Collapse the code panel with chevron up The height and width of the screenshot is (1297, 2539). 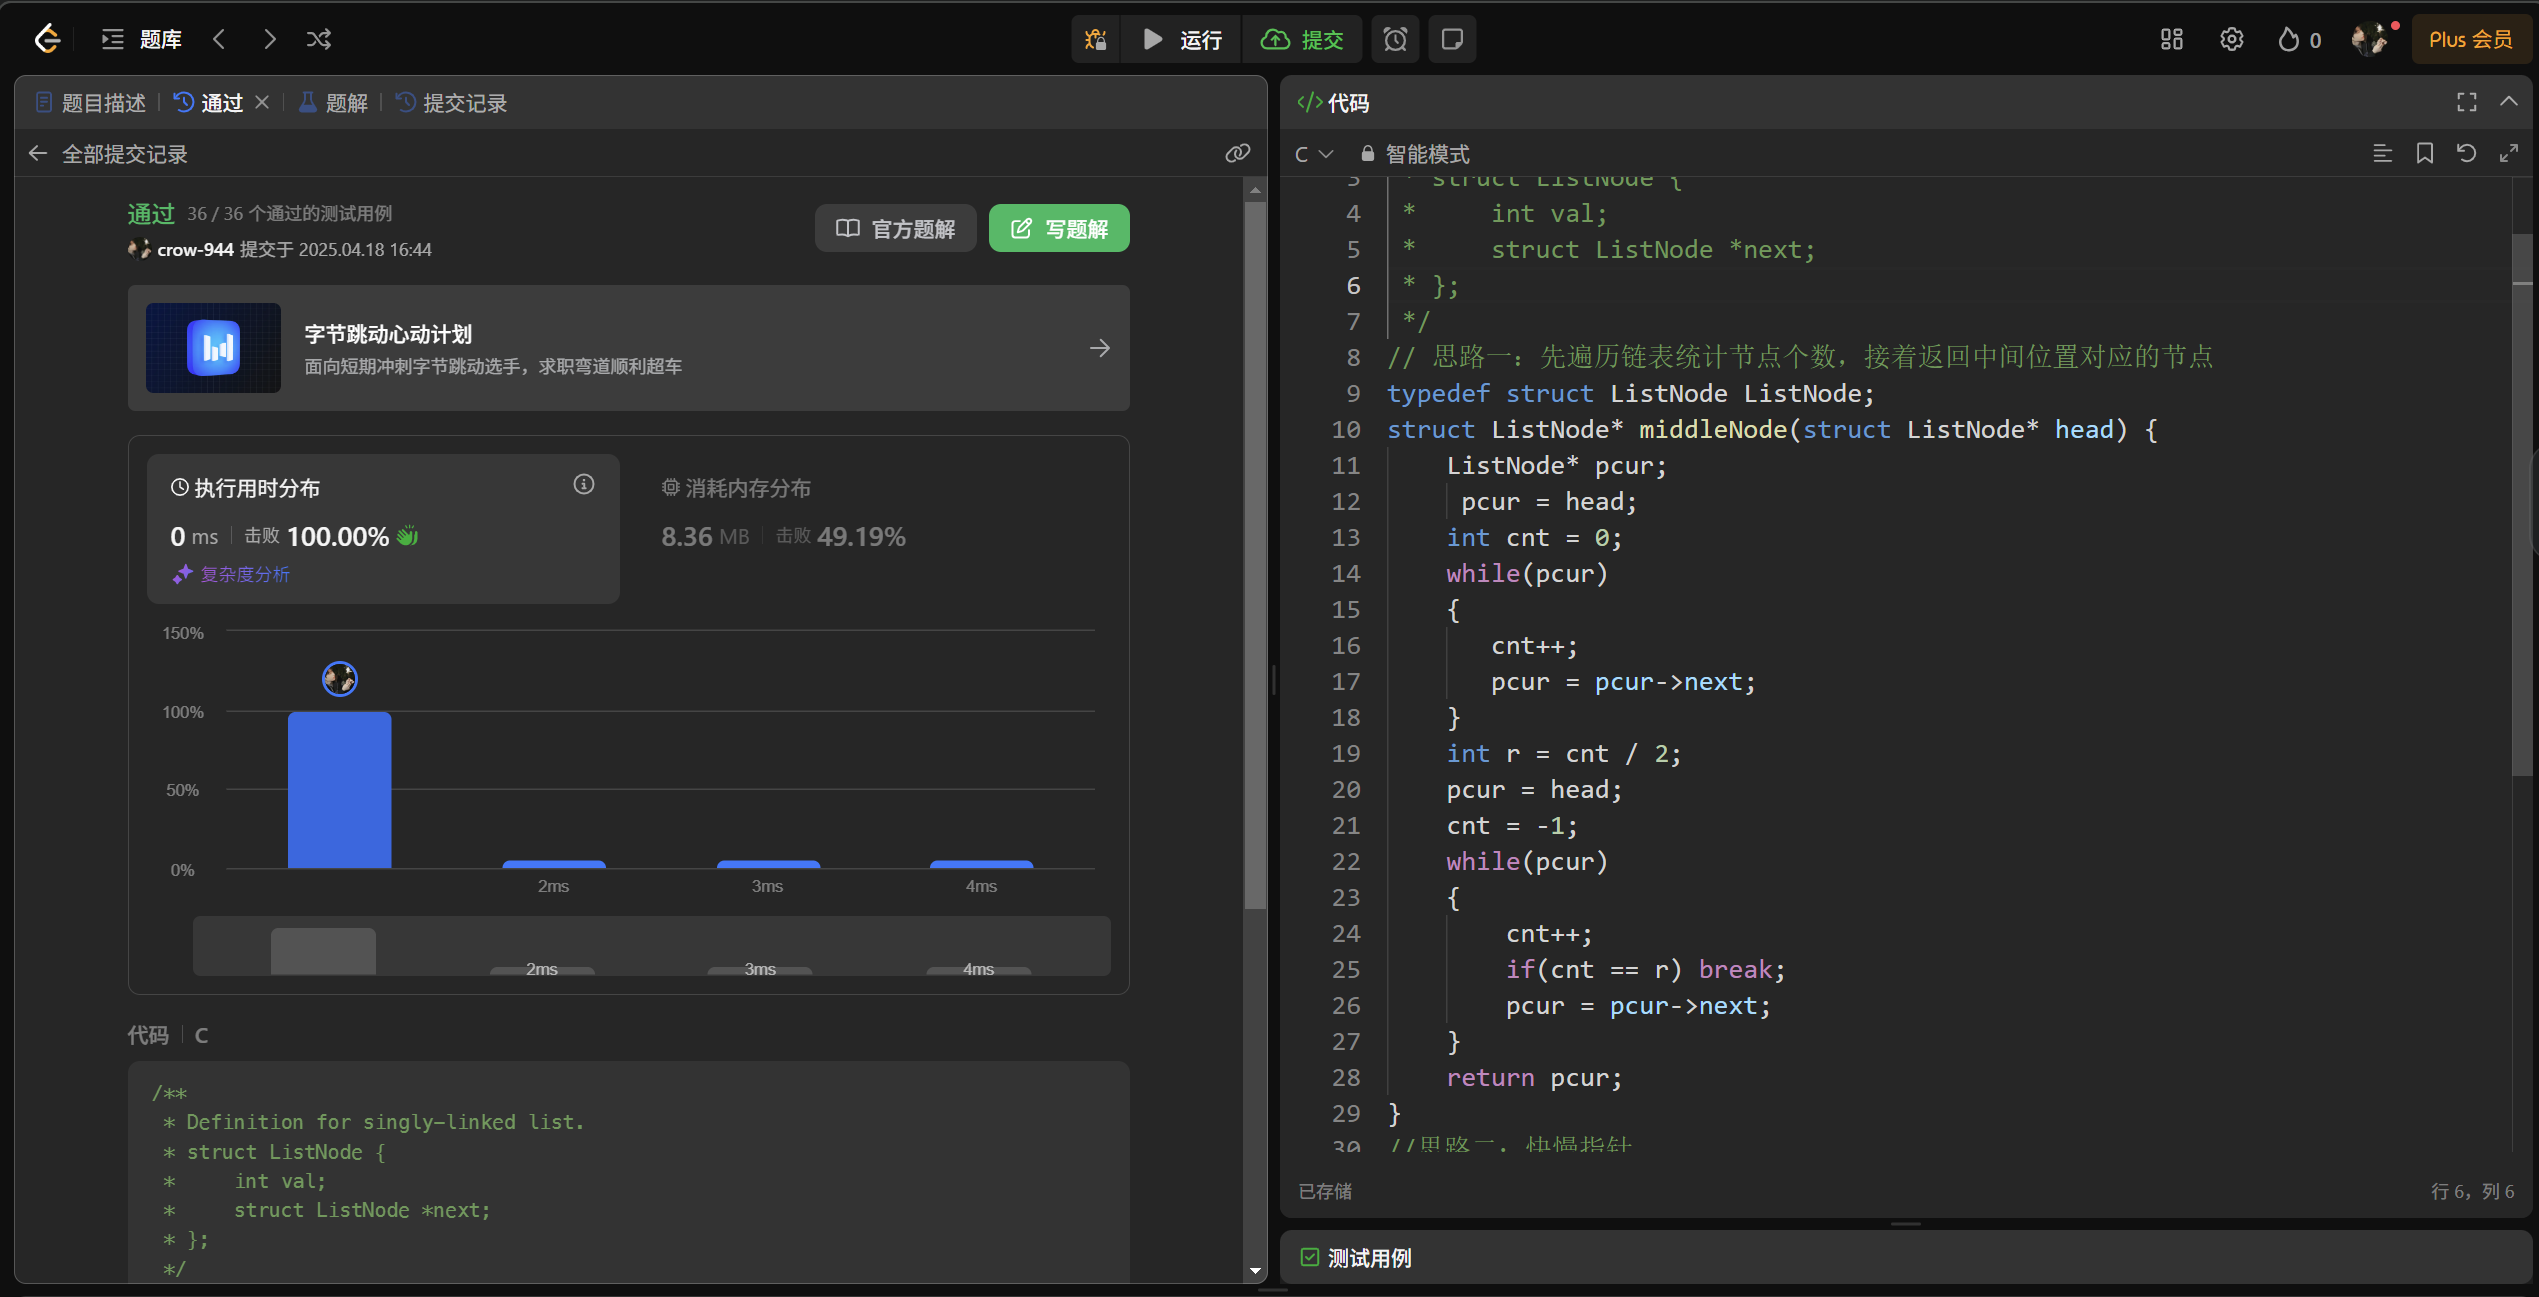[2508, 102]
